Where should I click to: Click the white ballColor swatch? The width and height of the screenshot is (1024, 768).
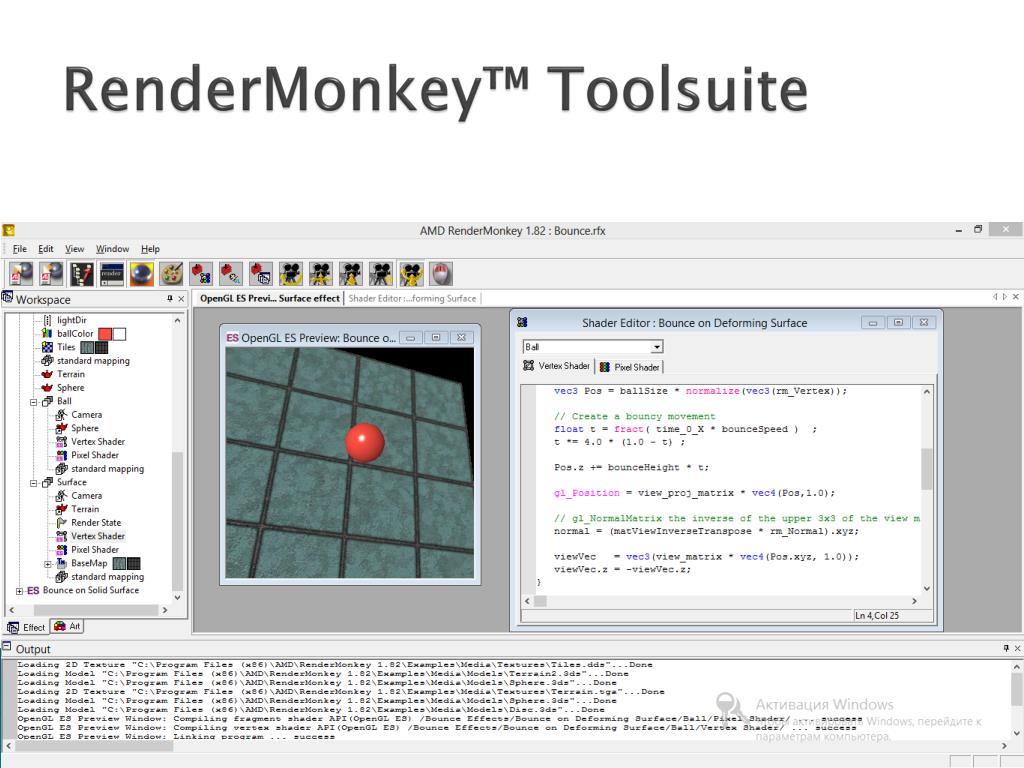click(x=119, y=334)
